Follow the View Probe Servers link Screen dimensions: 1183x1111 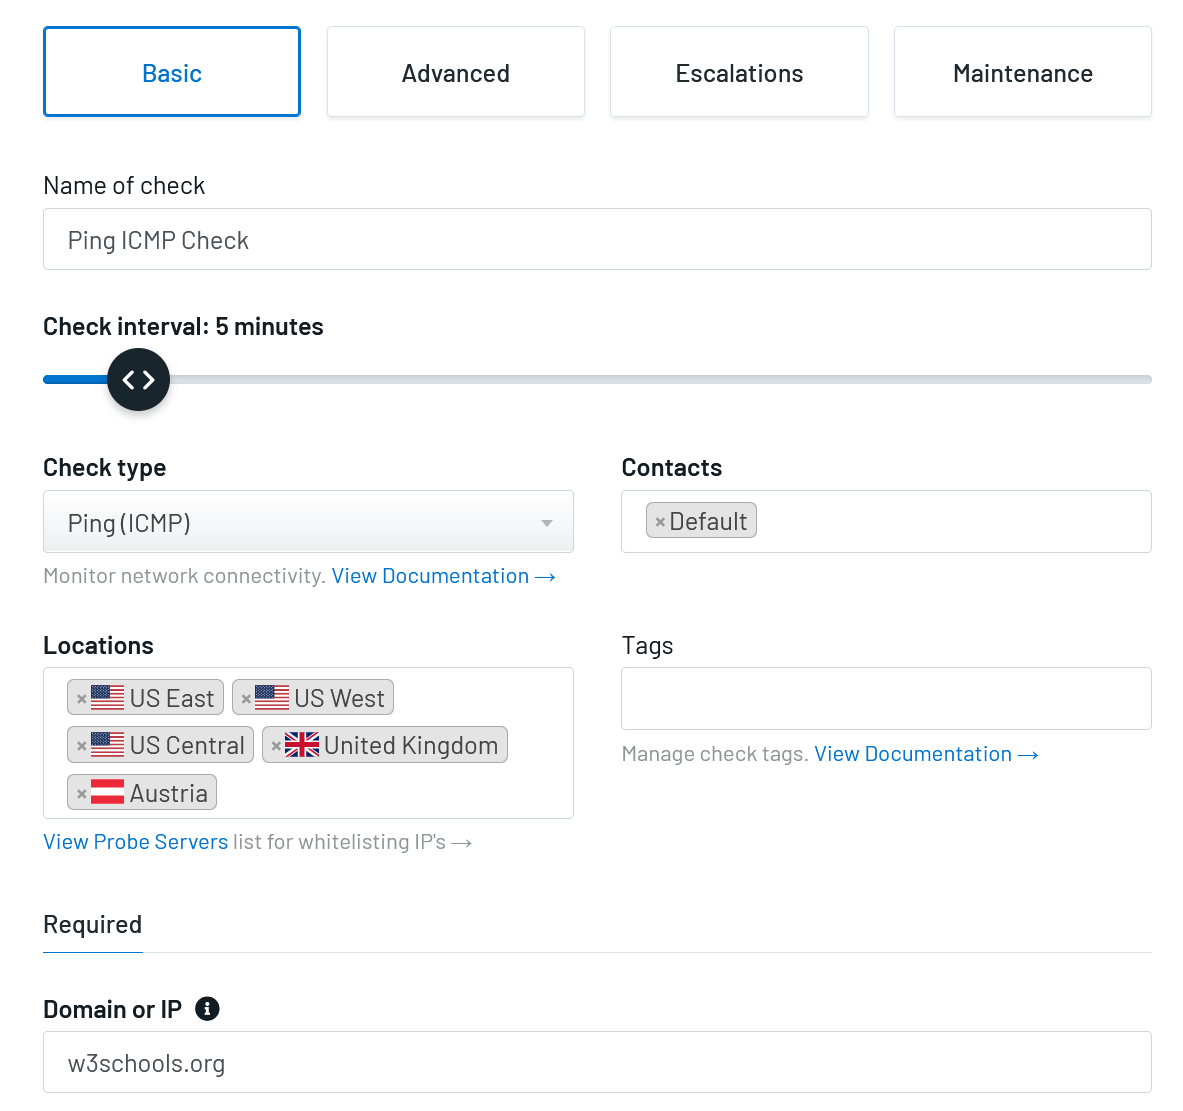136,842
